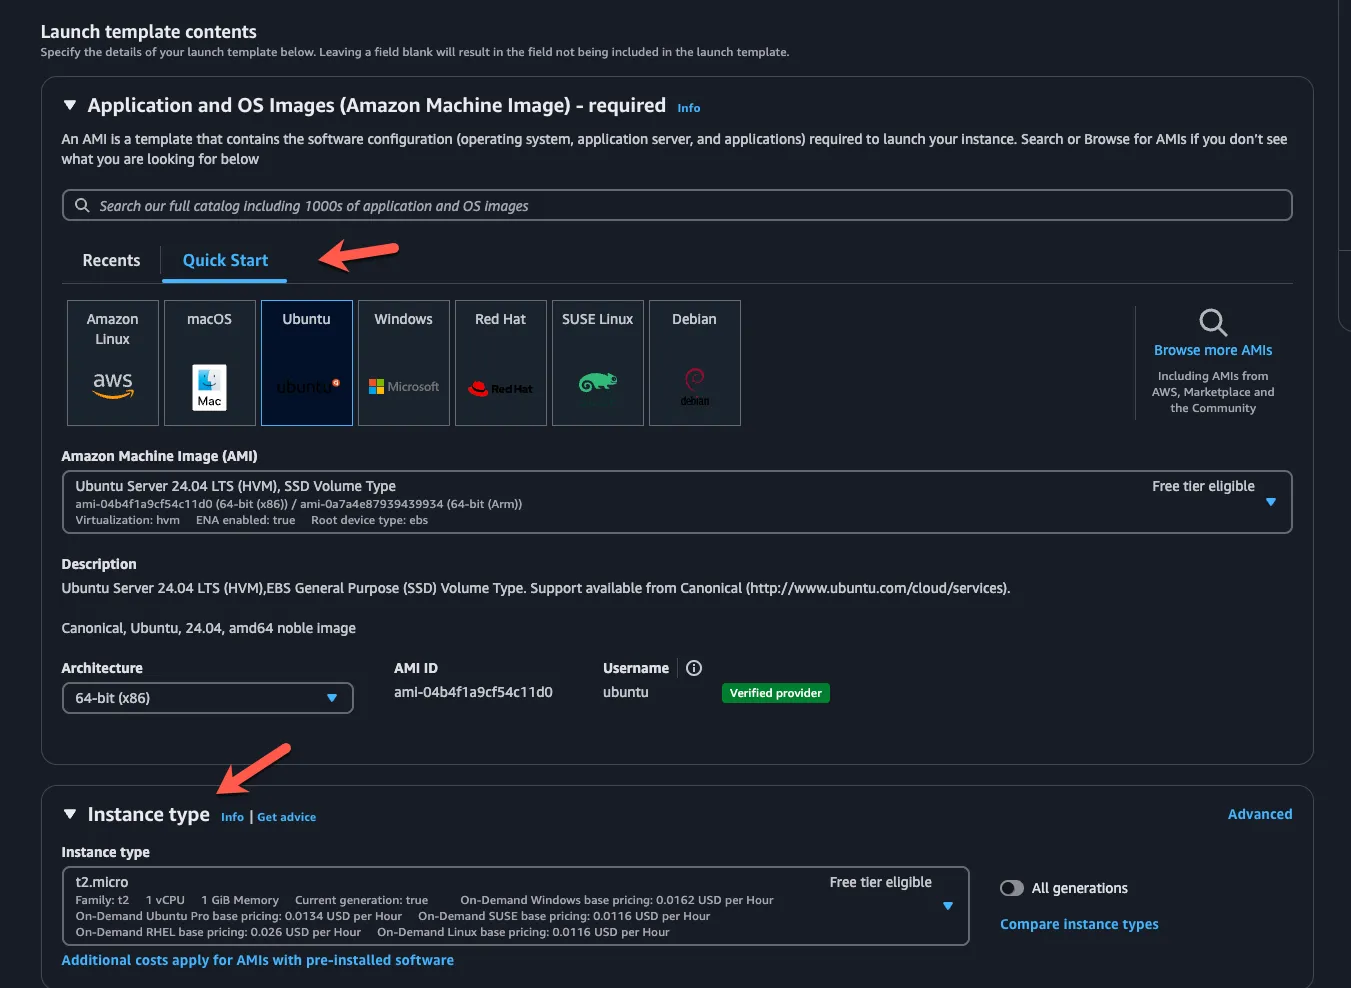The height and width of the screenshot is (988, 1351).
Task: Click into the AMI catalog search field
Action: pyautogui.click(x=677, y=205)
